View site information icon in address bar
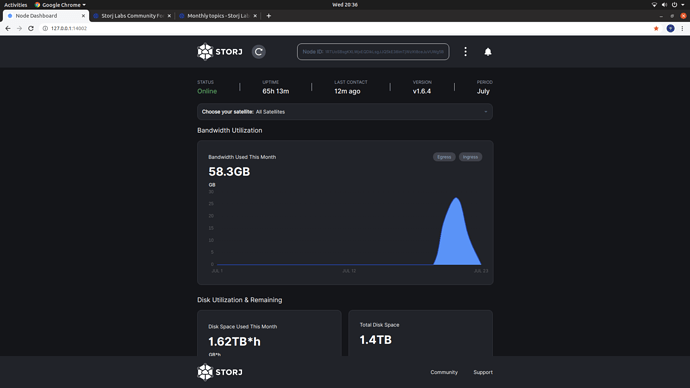The height and width of the screenshot is (388, 690). coord(45,28)
